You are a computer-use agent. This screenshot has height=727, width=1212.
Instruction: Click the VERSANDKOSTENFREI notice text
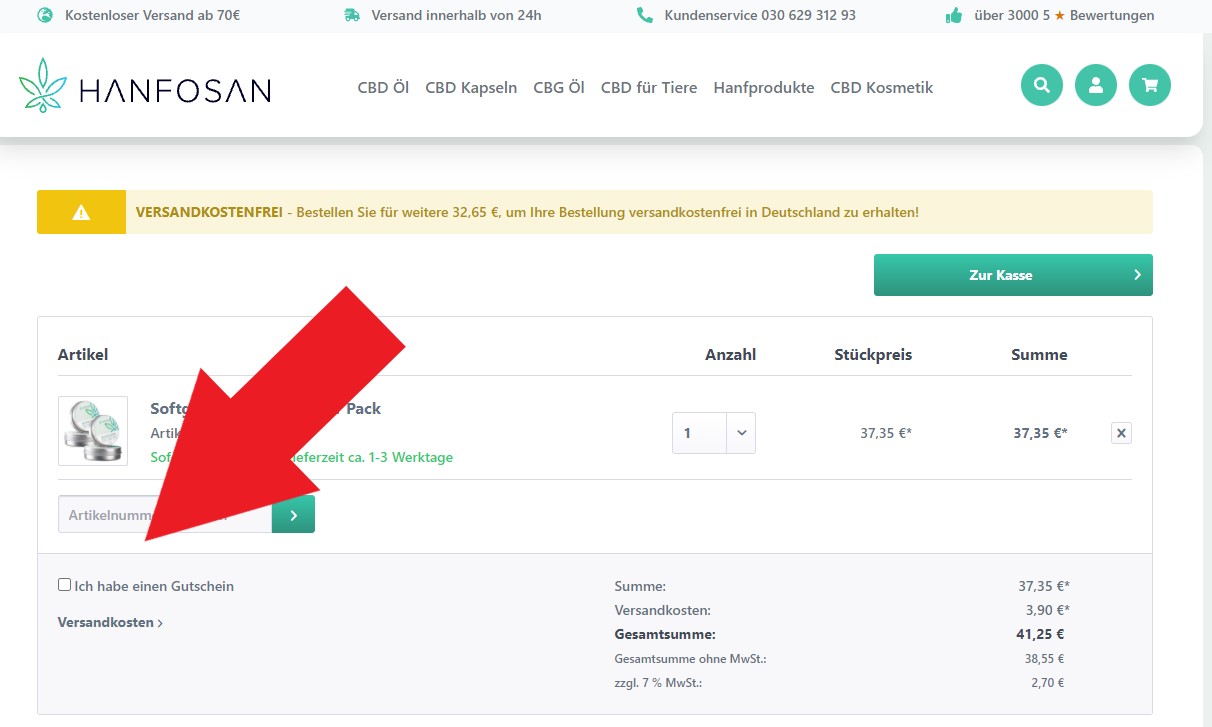527,212
